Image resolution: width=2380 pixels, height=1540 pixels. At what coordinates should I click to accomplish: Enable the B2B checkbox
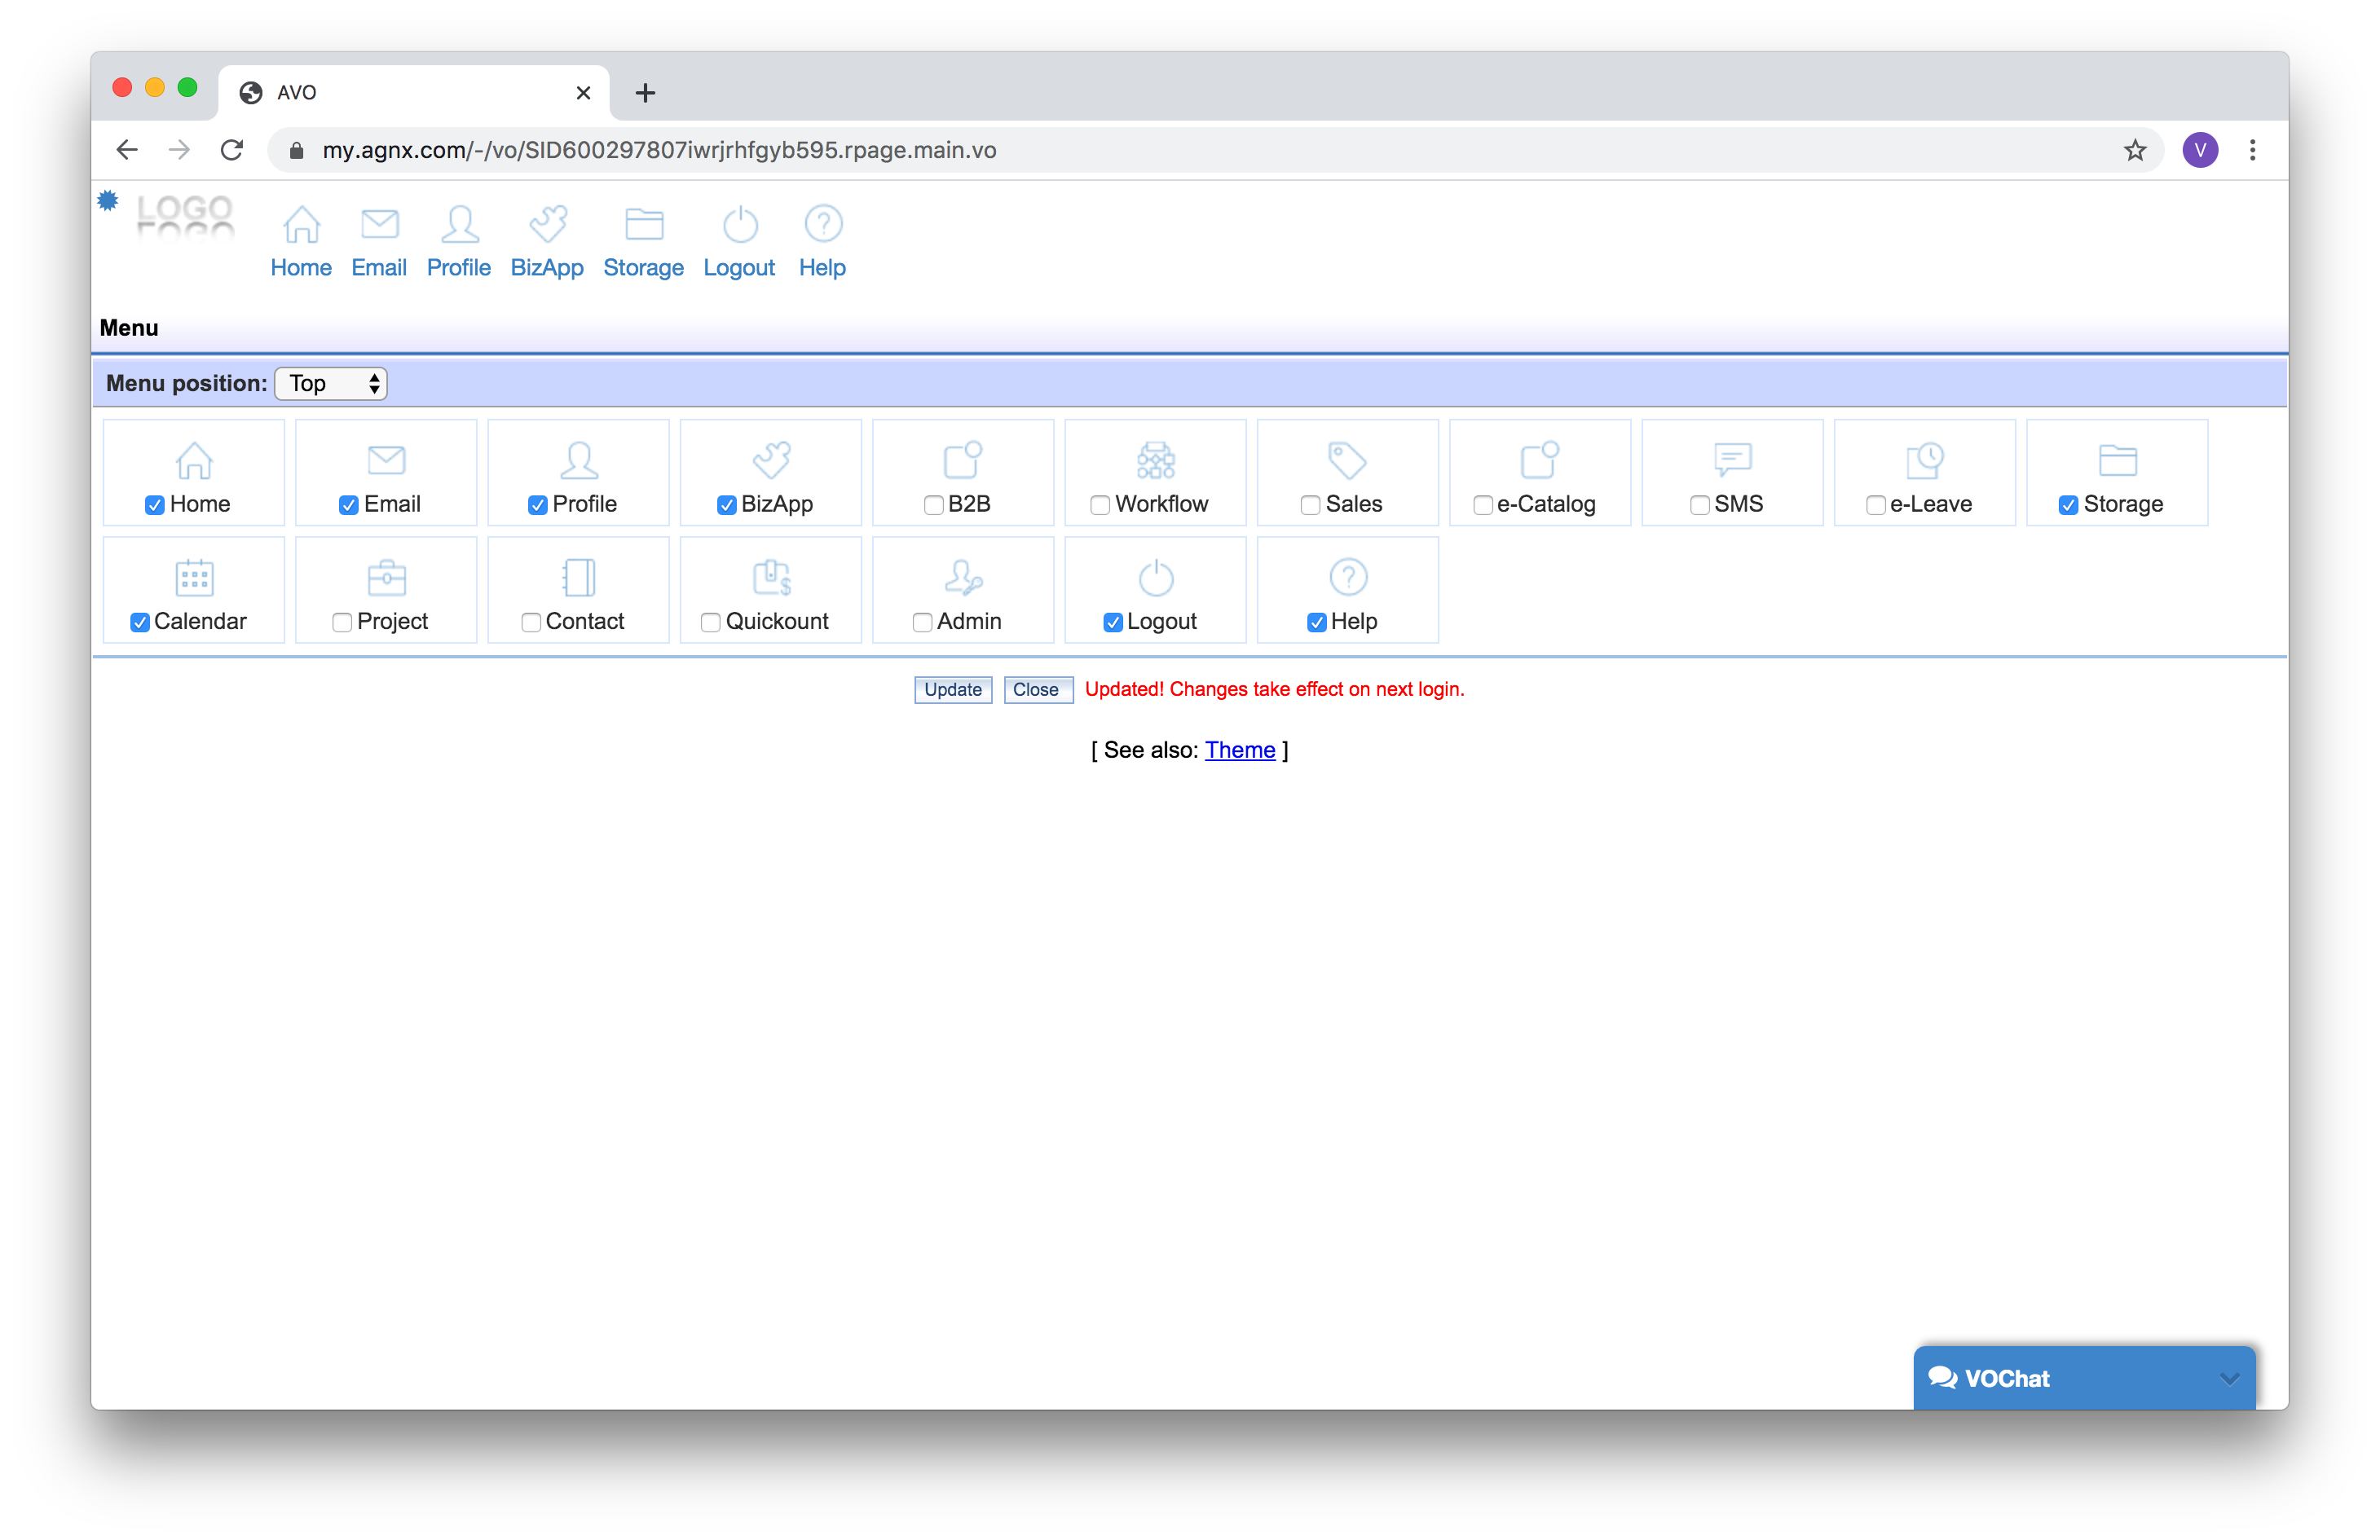(933, 505)
